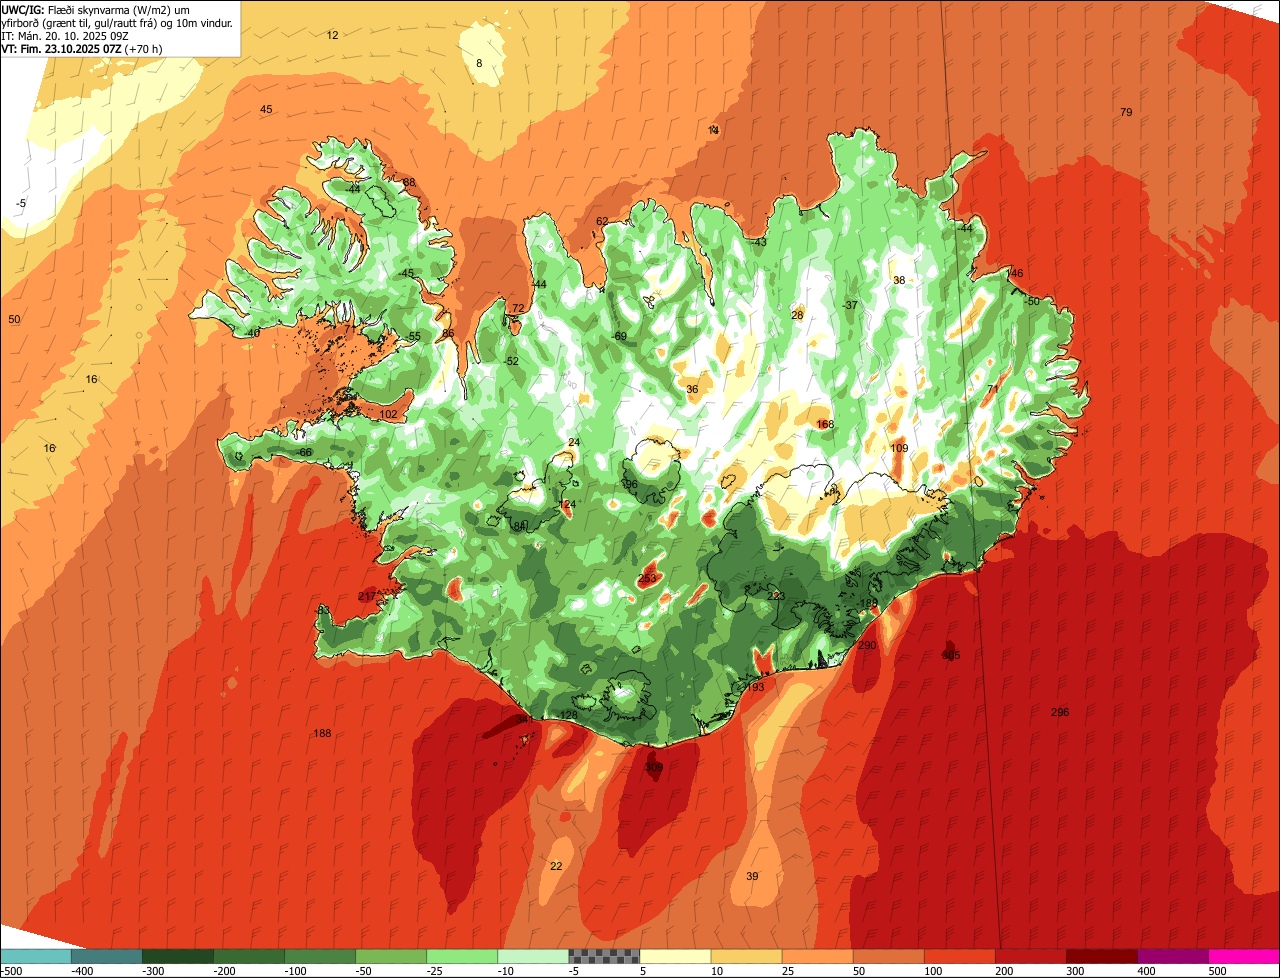Screen dimensions: 1280x978
Task: Click the map value 88
Action: click(x=408, y=182)
